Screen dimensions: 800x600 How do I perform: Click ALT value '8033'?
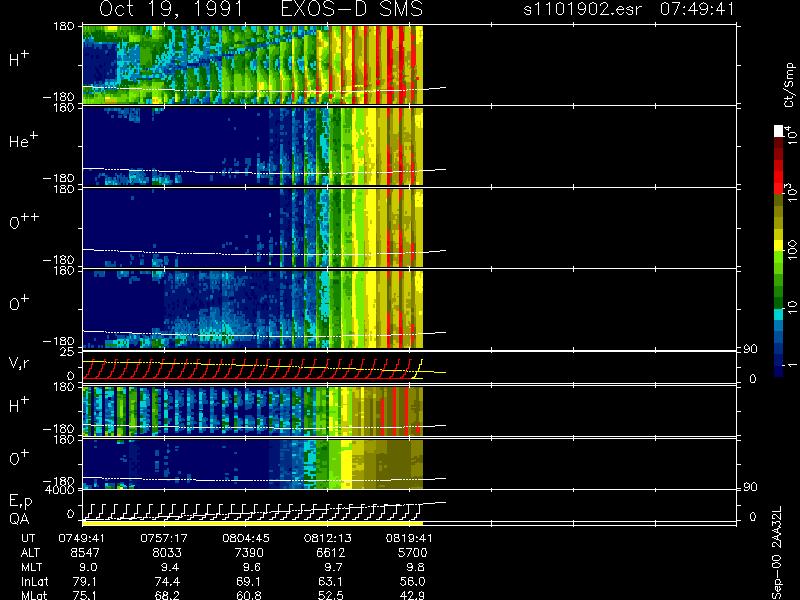point(167,553)
